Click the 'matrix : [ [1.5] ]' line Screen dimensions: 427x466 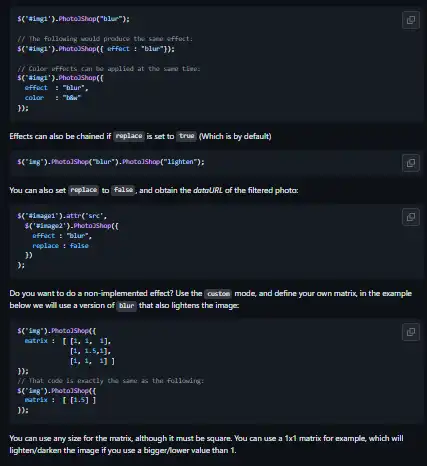(60, 400)
